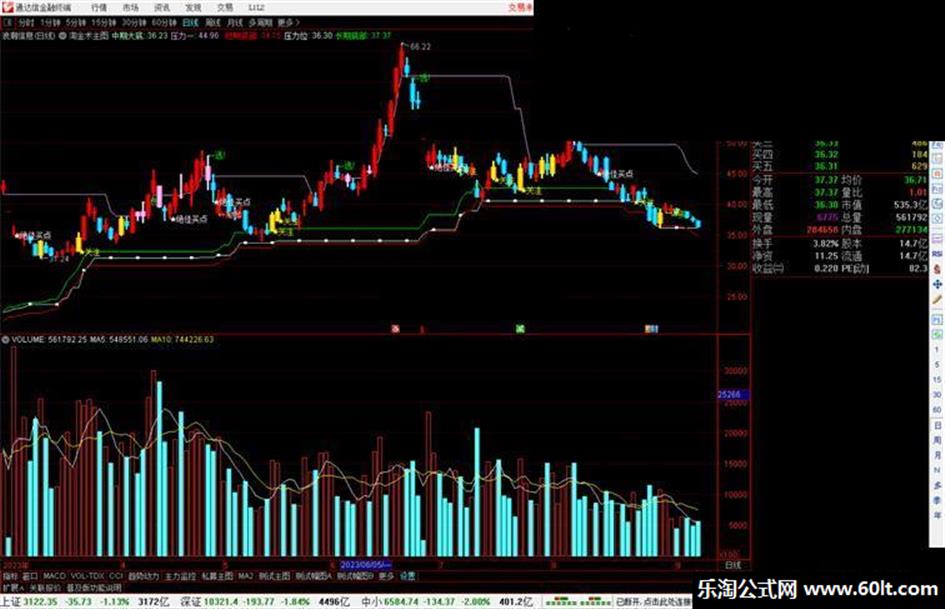Select the 日线 daily period tab

coord(190,22)
